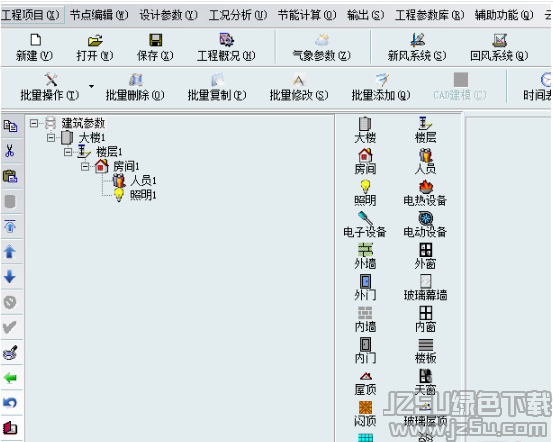Click 批量修改 batch modify
Screen dimensions: 553x442
299,87
